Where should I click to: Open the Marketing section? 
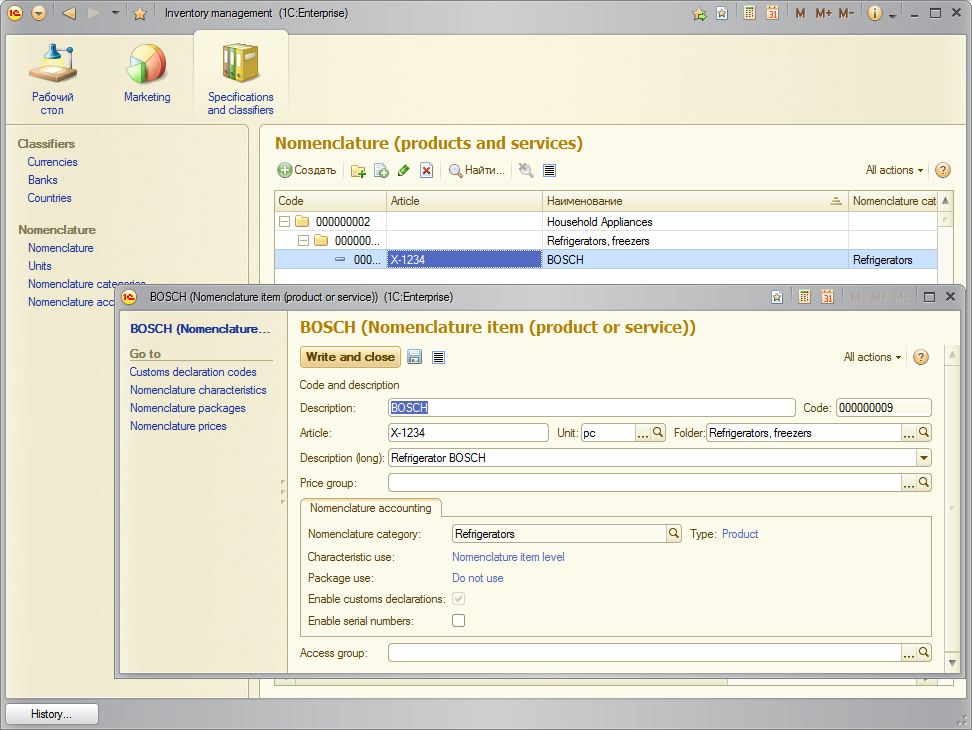(x=147, y=75)
